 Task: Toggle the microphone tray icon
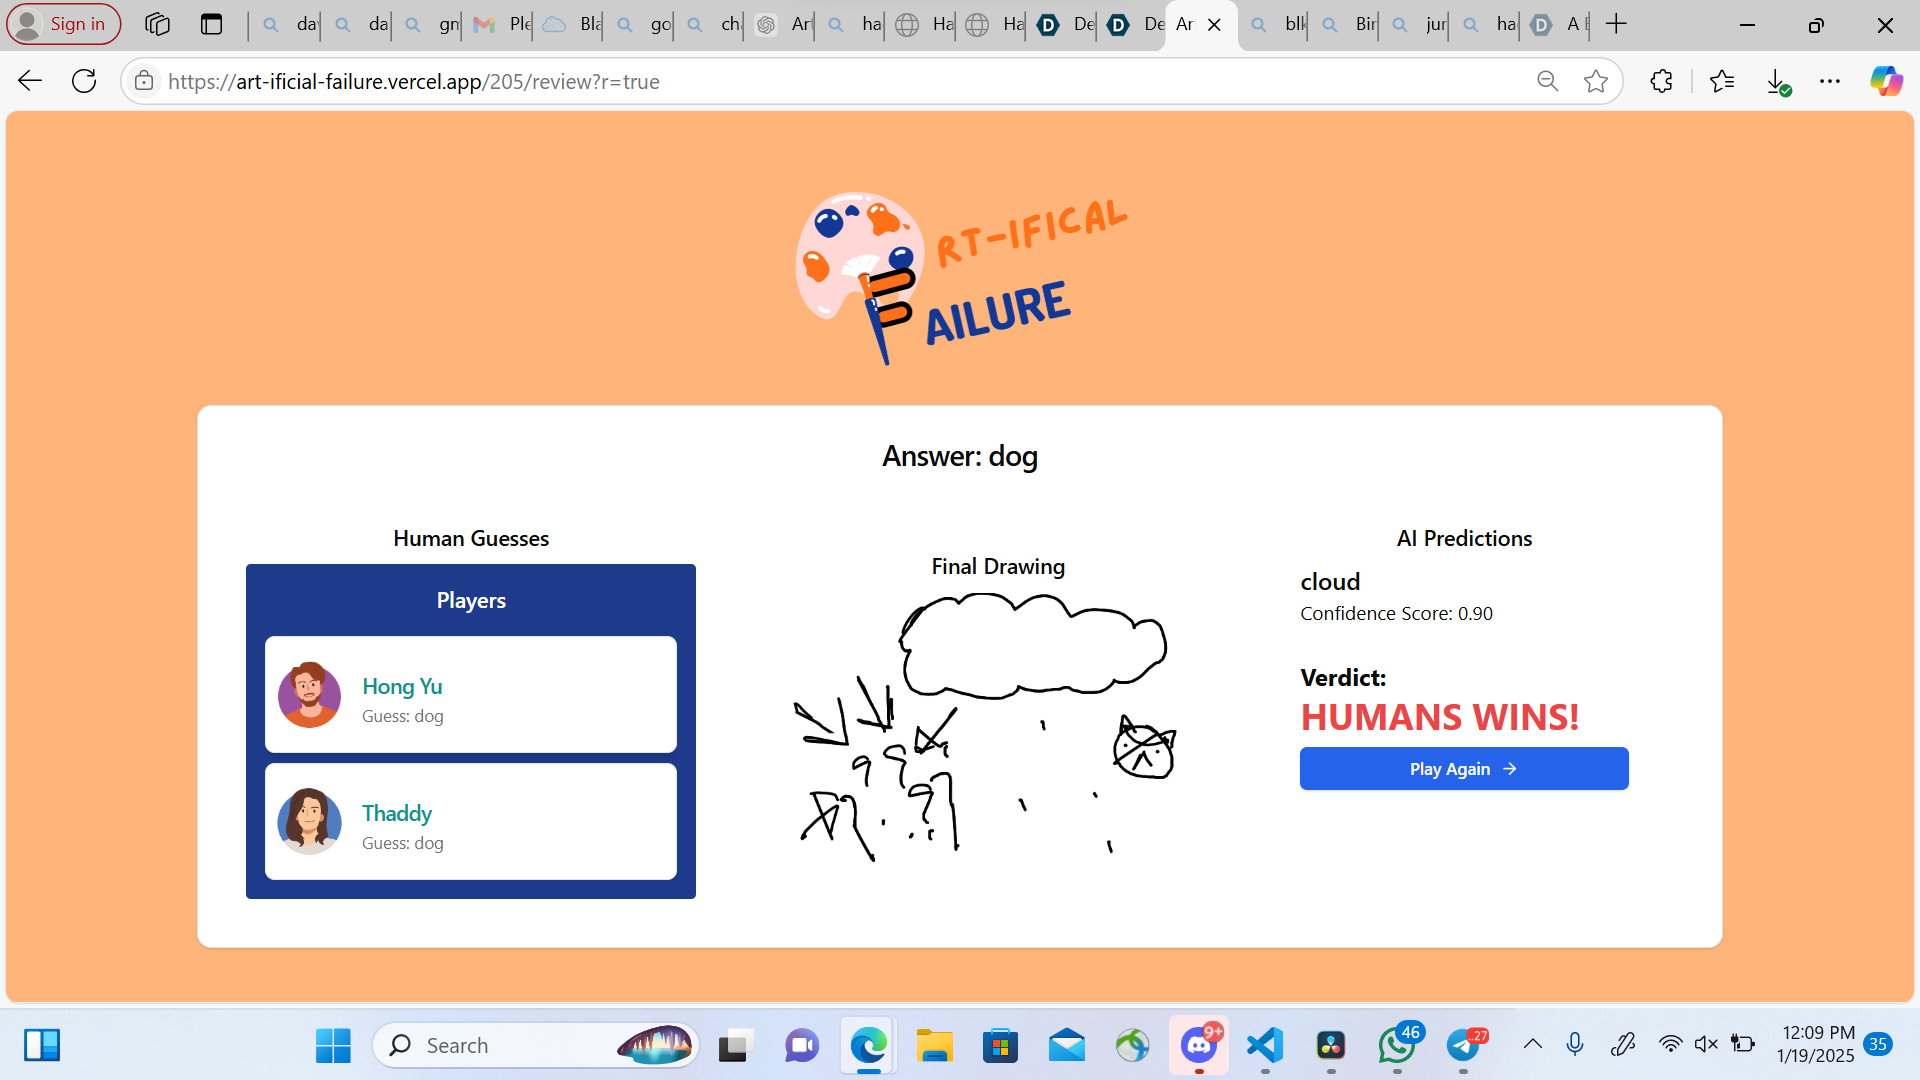click(x=1575, y=1044)
